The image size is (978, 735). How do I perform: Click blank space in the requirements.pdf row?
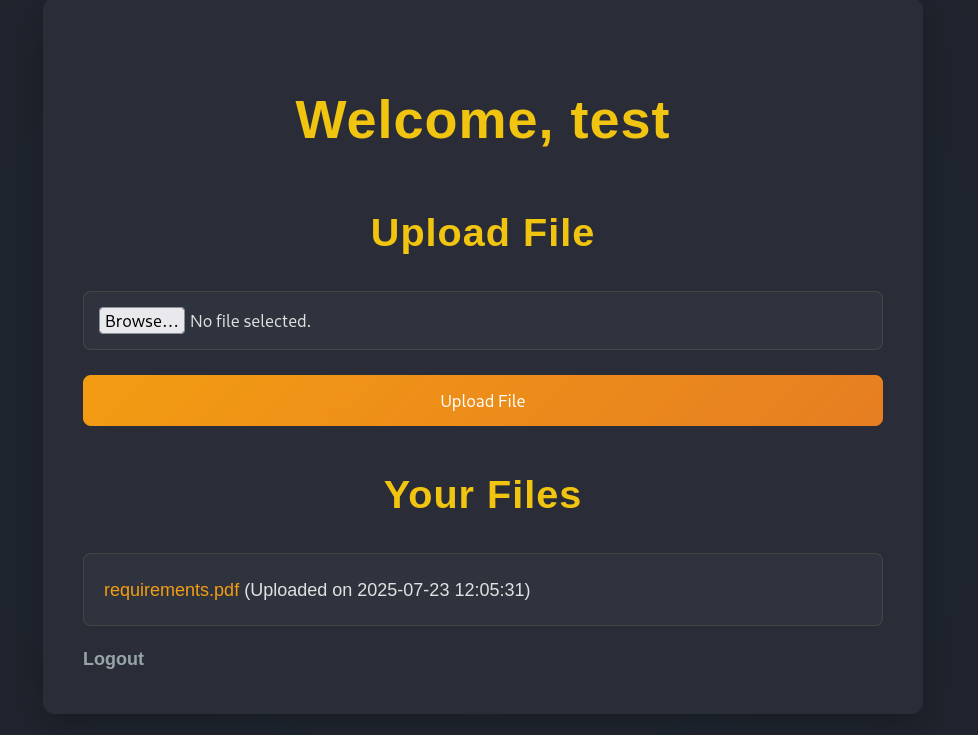(700, 590)
